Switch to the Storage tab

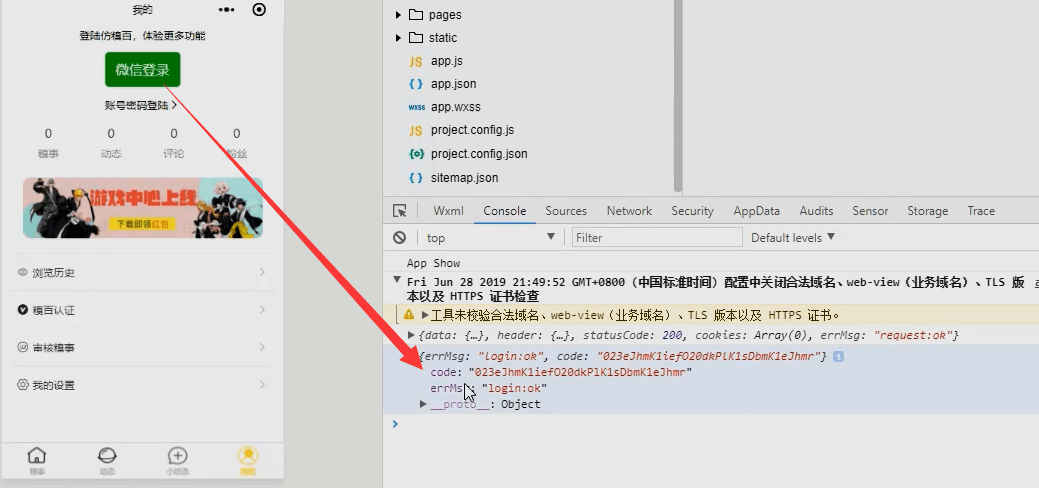coord(927,211)
